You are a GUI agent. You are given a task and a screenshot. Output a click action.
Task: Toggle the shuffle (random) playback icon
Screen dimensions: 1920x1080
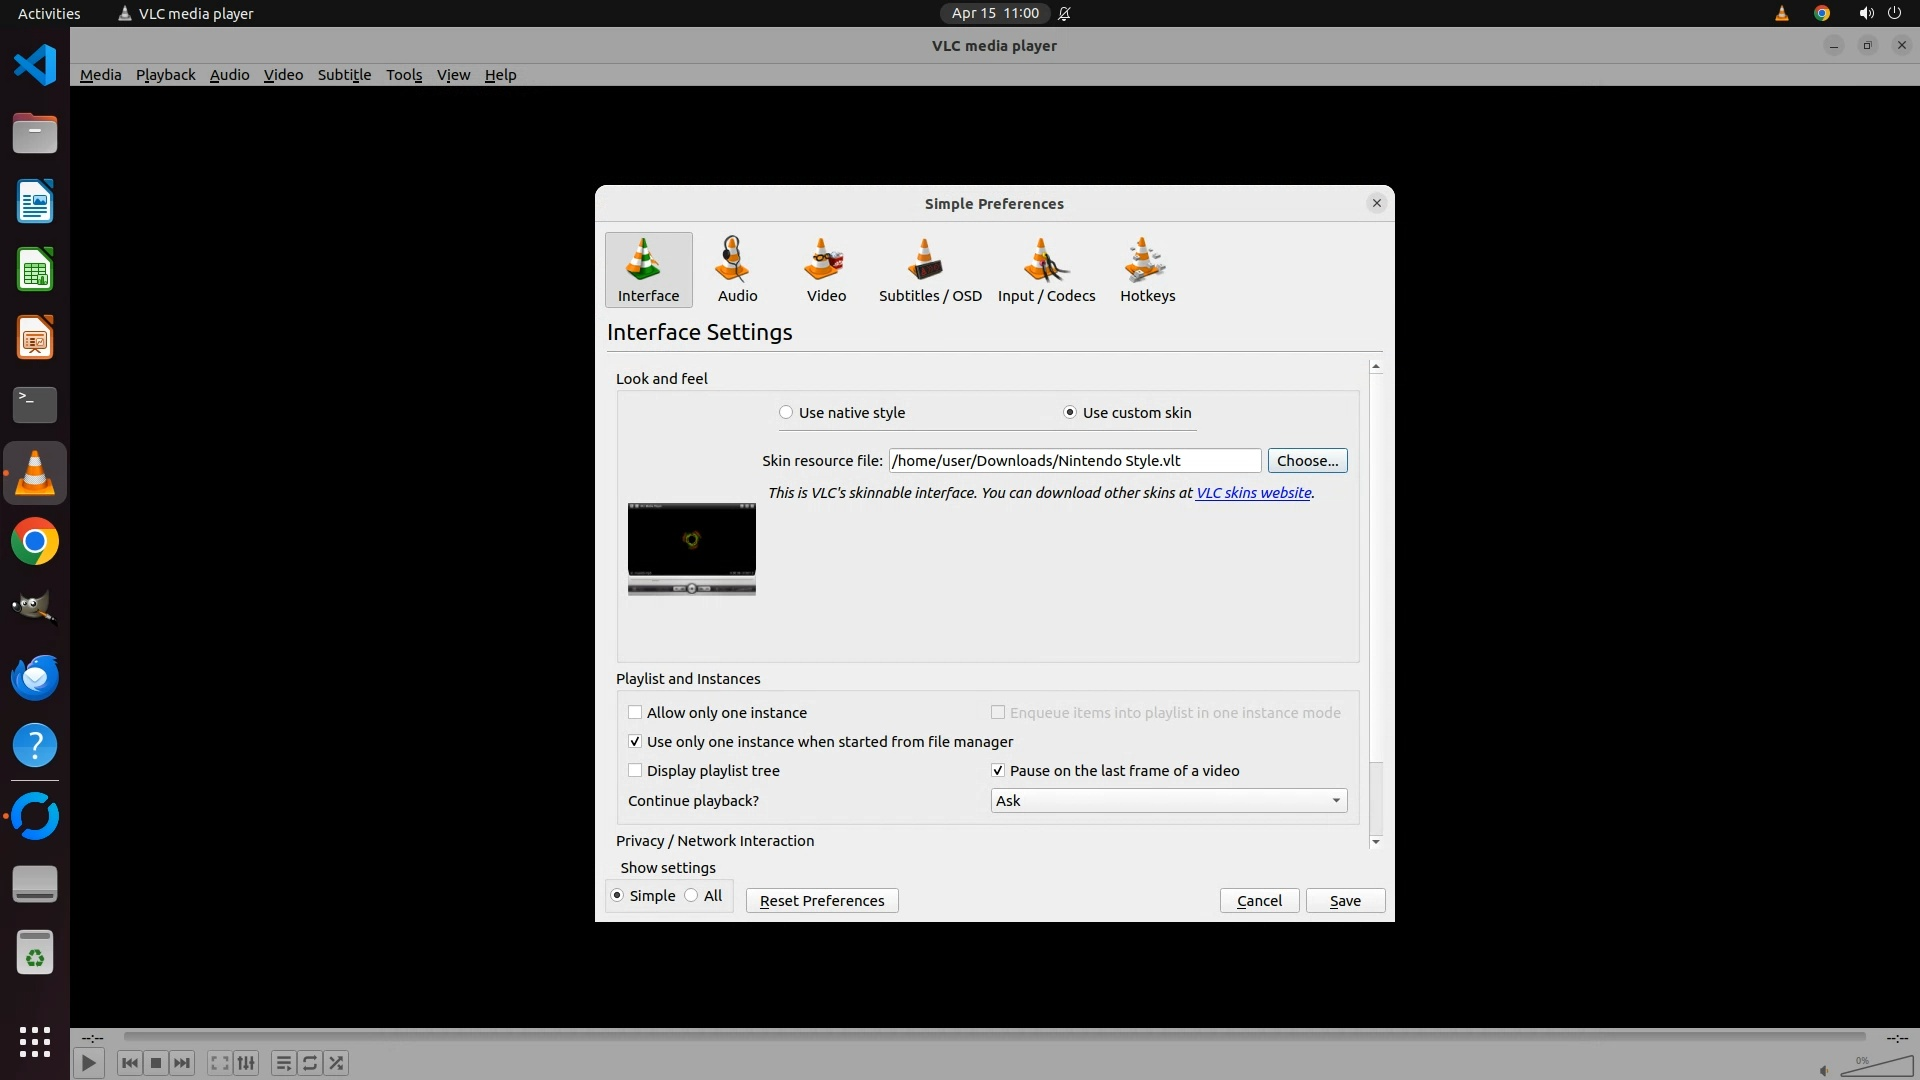click(337, 1063)
